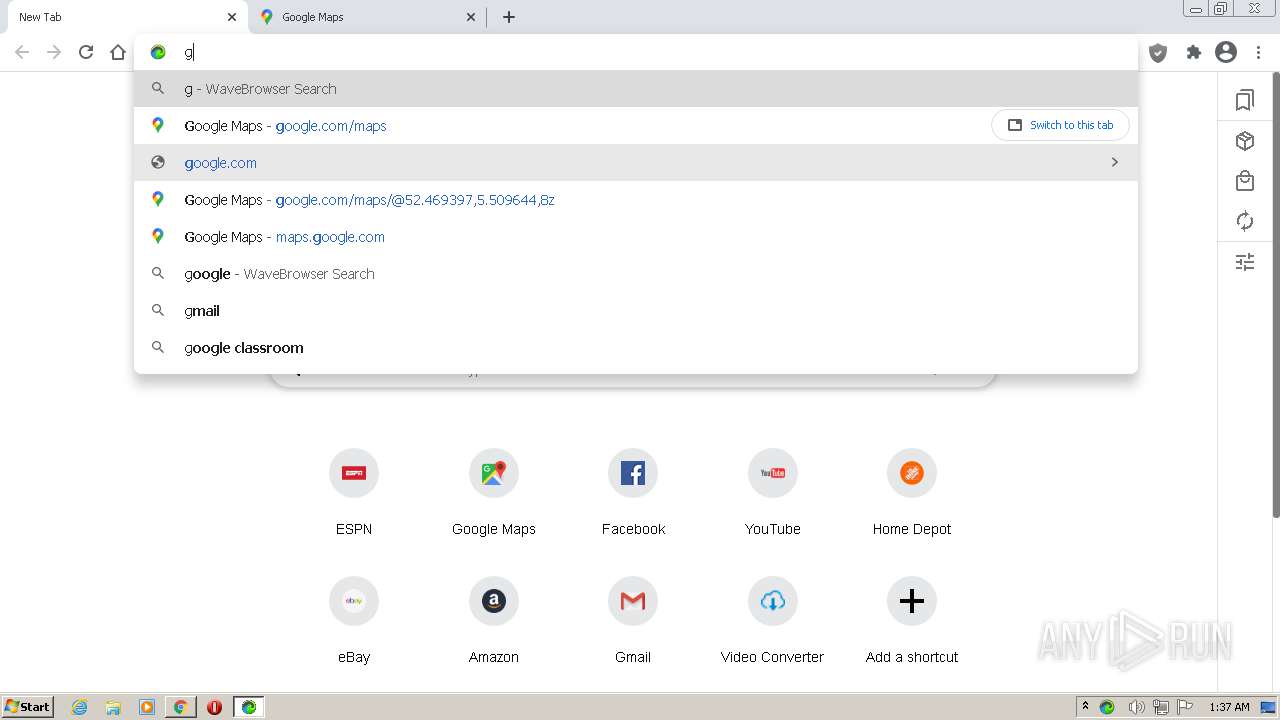Select the google.com suggestion
Viewport: 1280px width, 720px height.
point(636,163)
